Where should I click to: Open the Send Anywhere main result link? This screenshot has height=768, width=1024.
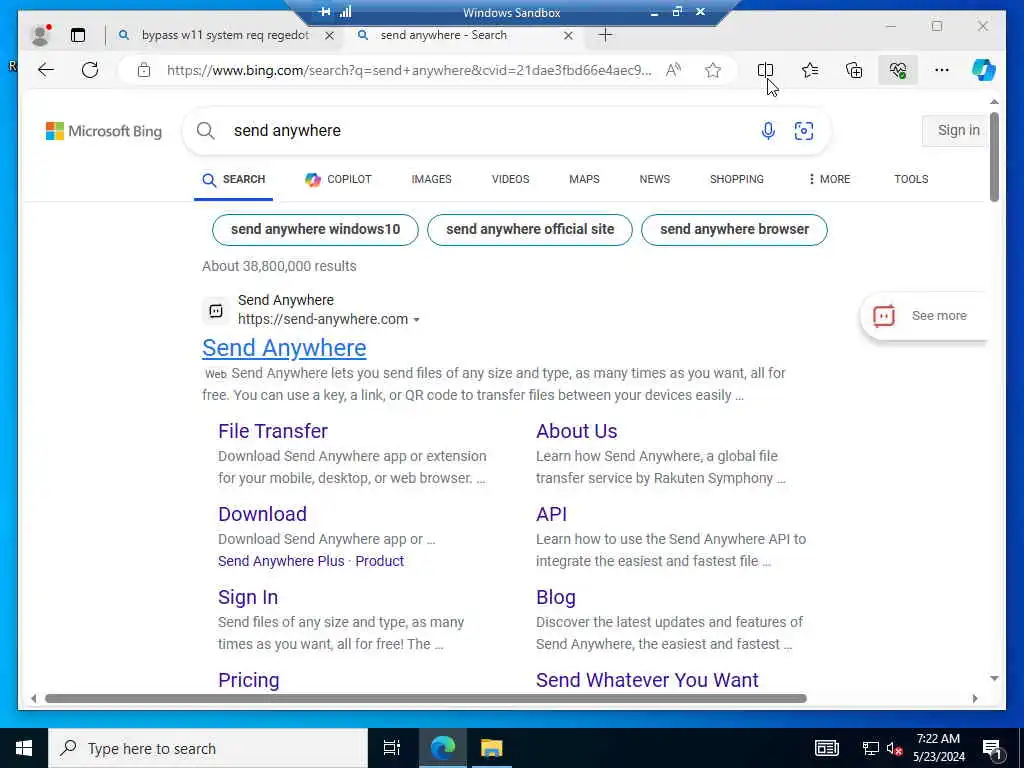pyautogui.click(x=284, y=348)
